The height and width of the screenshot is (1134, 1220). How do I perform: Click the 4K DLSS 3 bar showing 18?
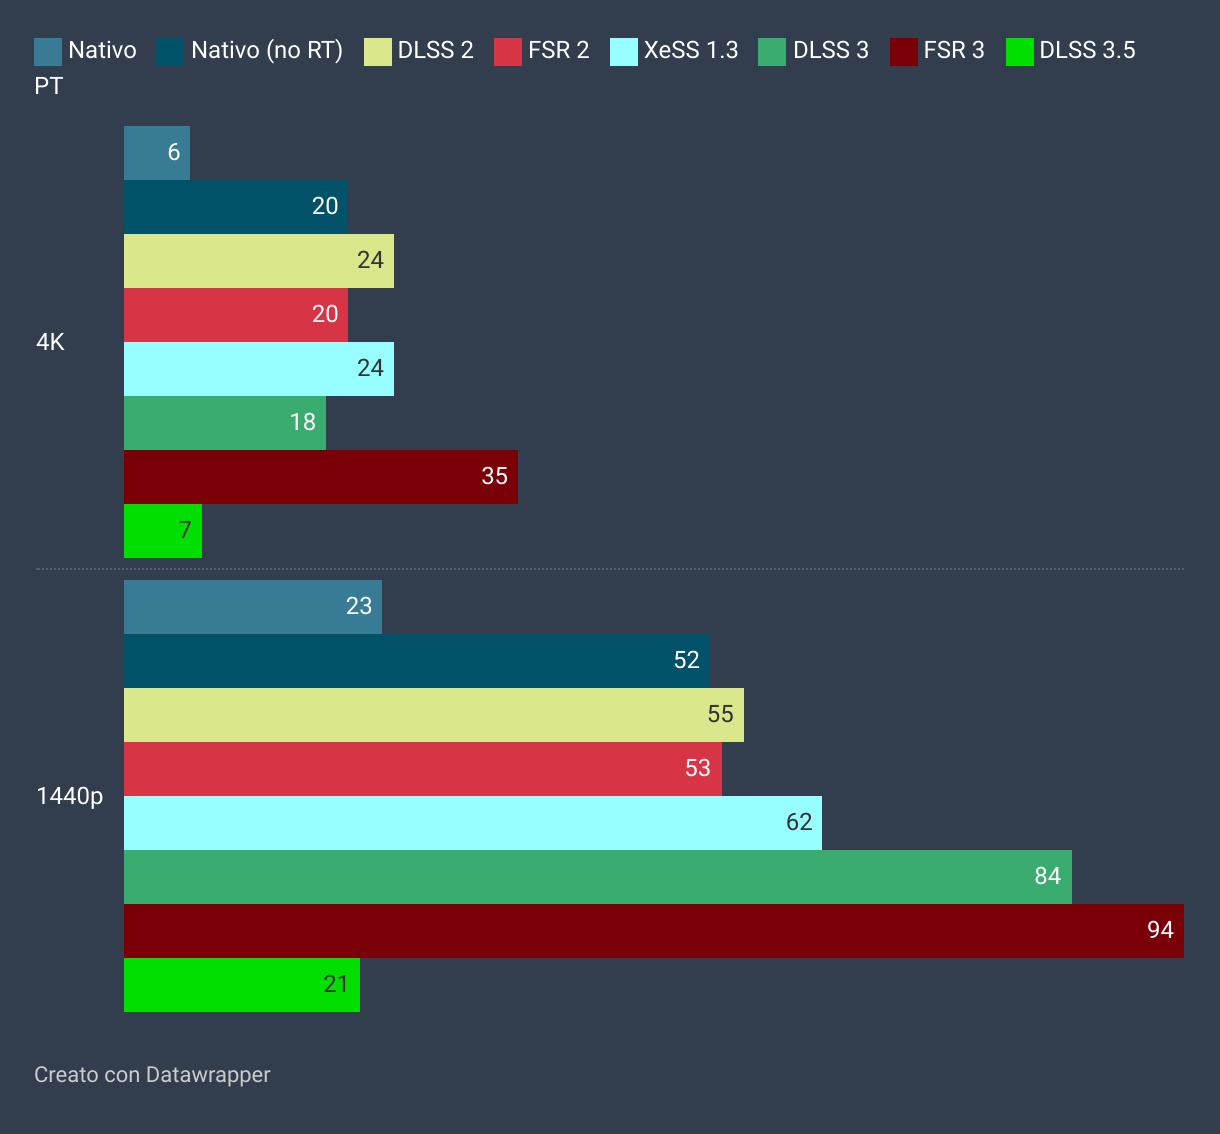pyautogui.click(x=225, y=423)
